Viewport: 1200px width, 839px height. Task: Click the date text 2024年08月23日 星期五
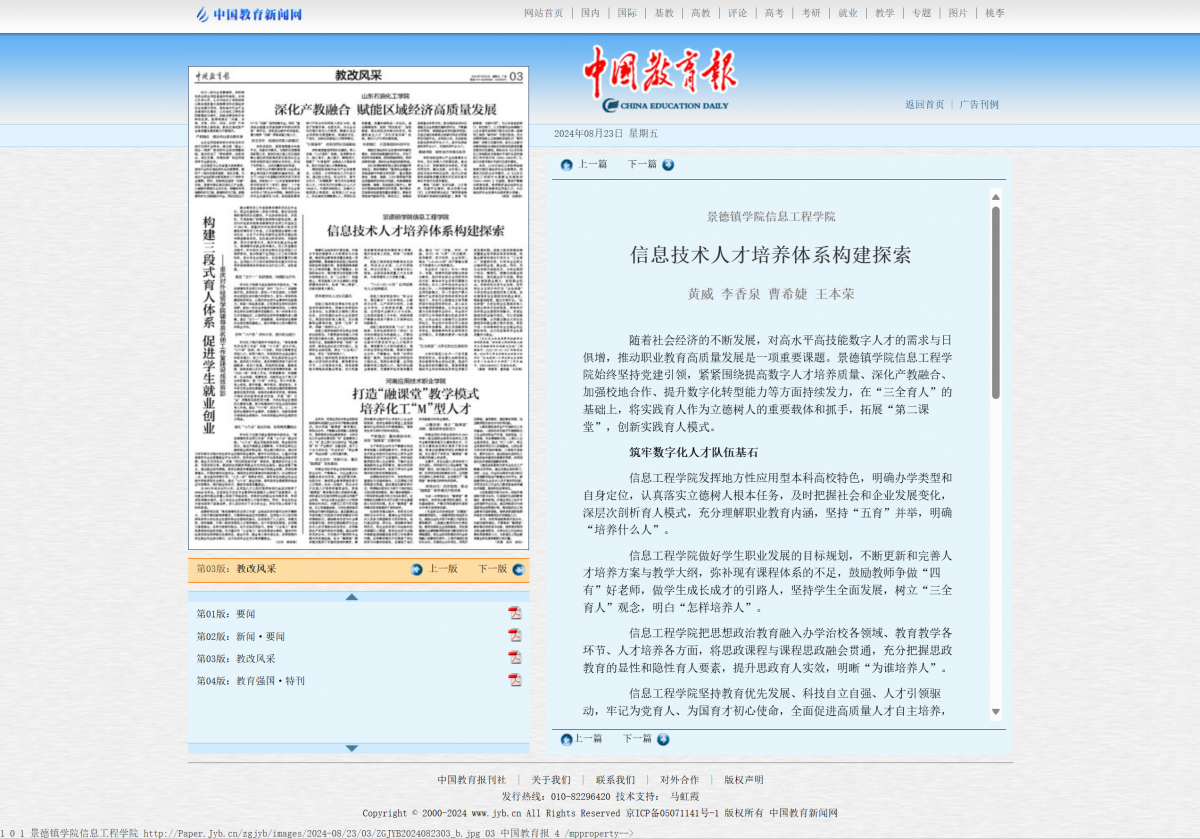click(x=606, y=133)
